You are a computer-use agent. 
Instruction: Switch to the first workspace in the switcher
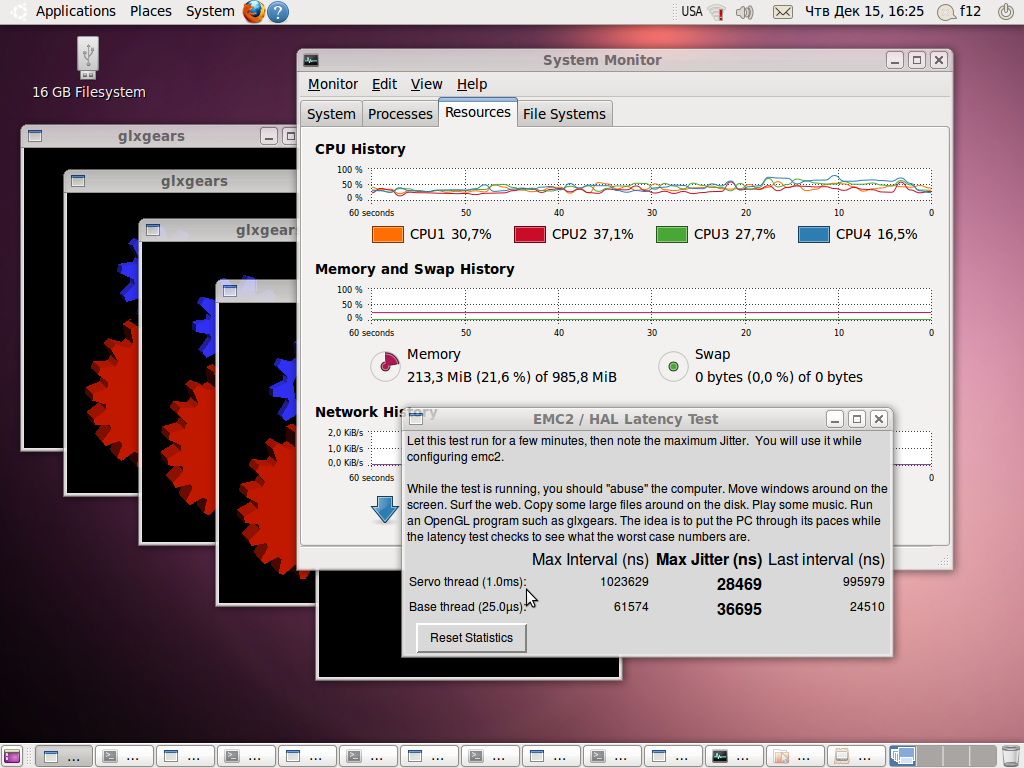[x=903, y=756]
